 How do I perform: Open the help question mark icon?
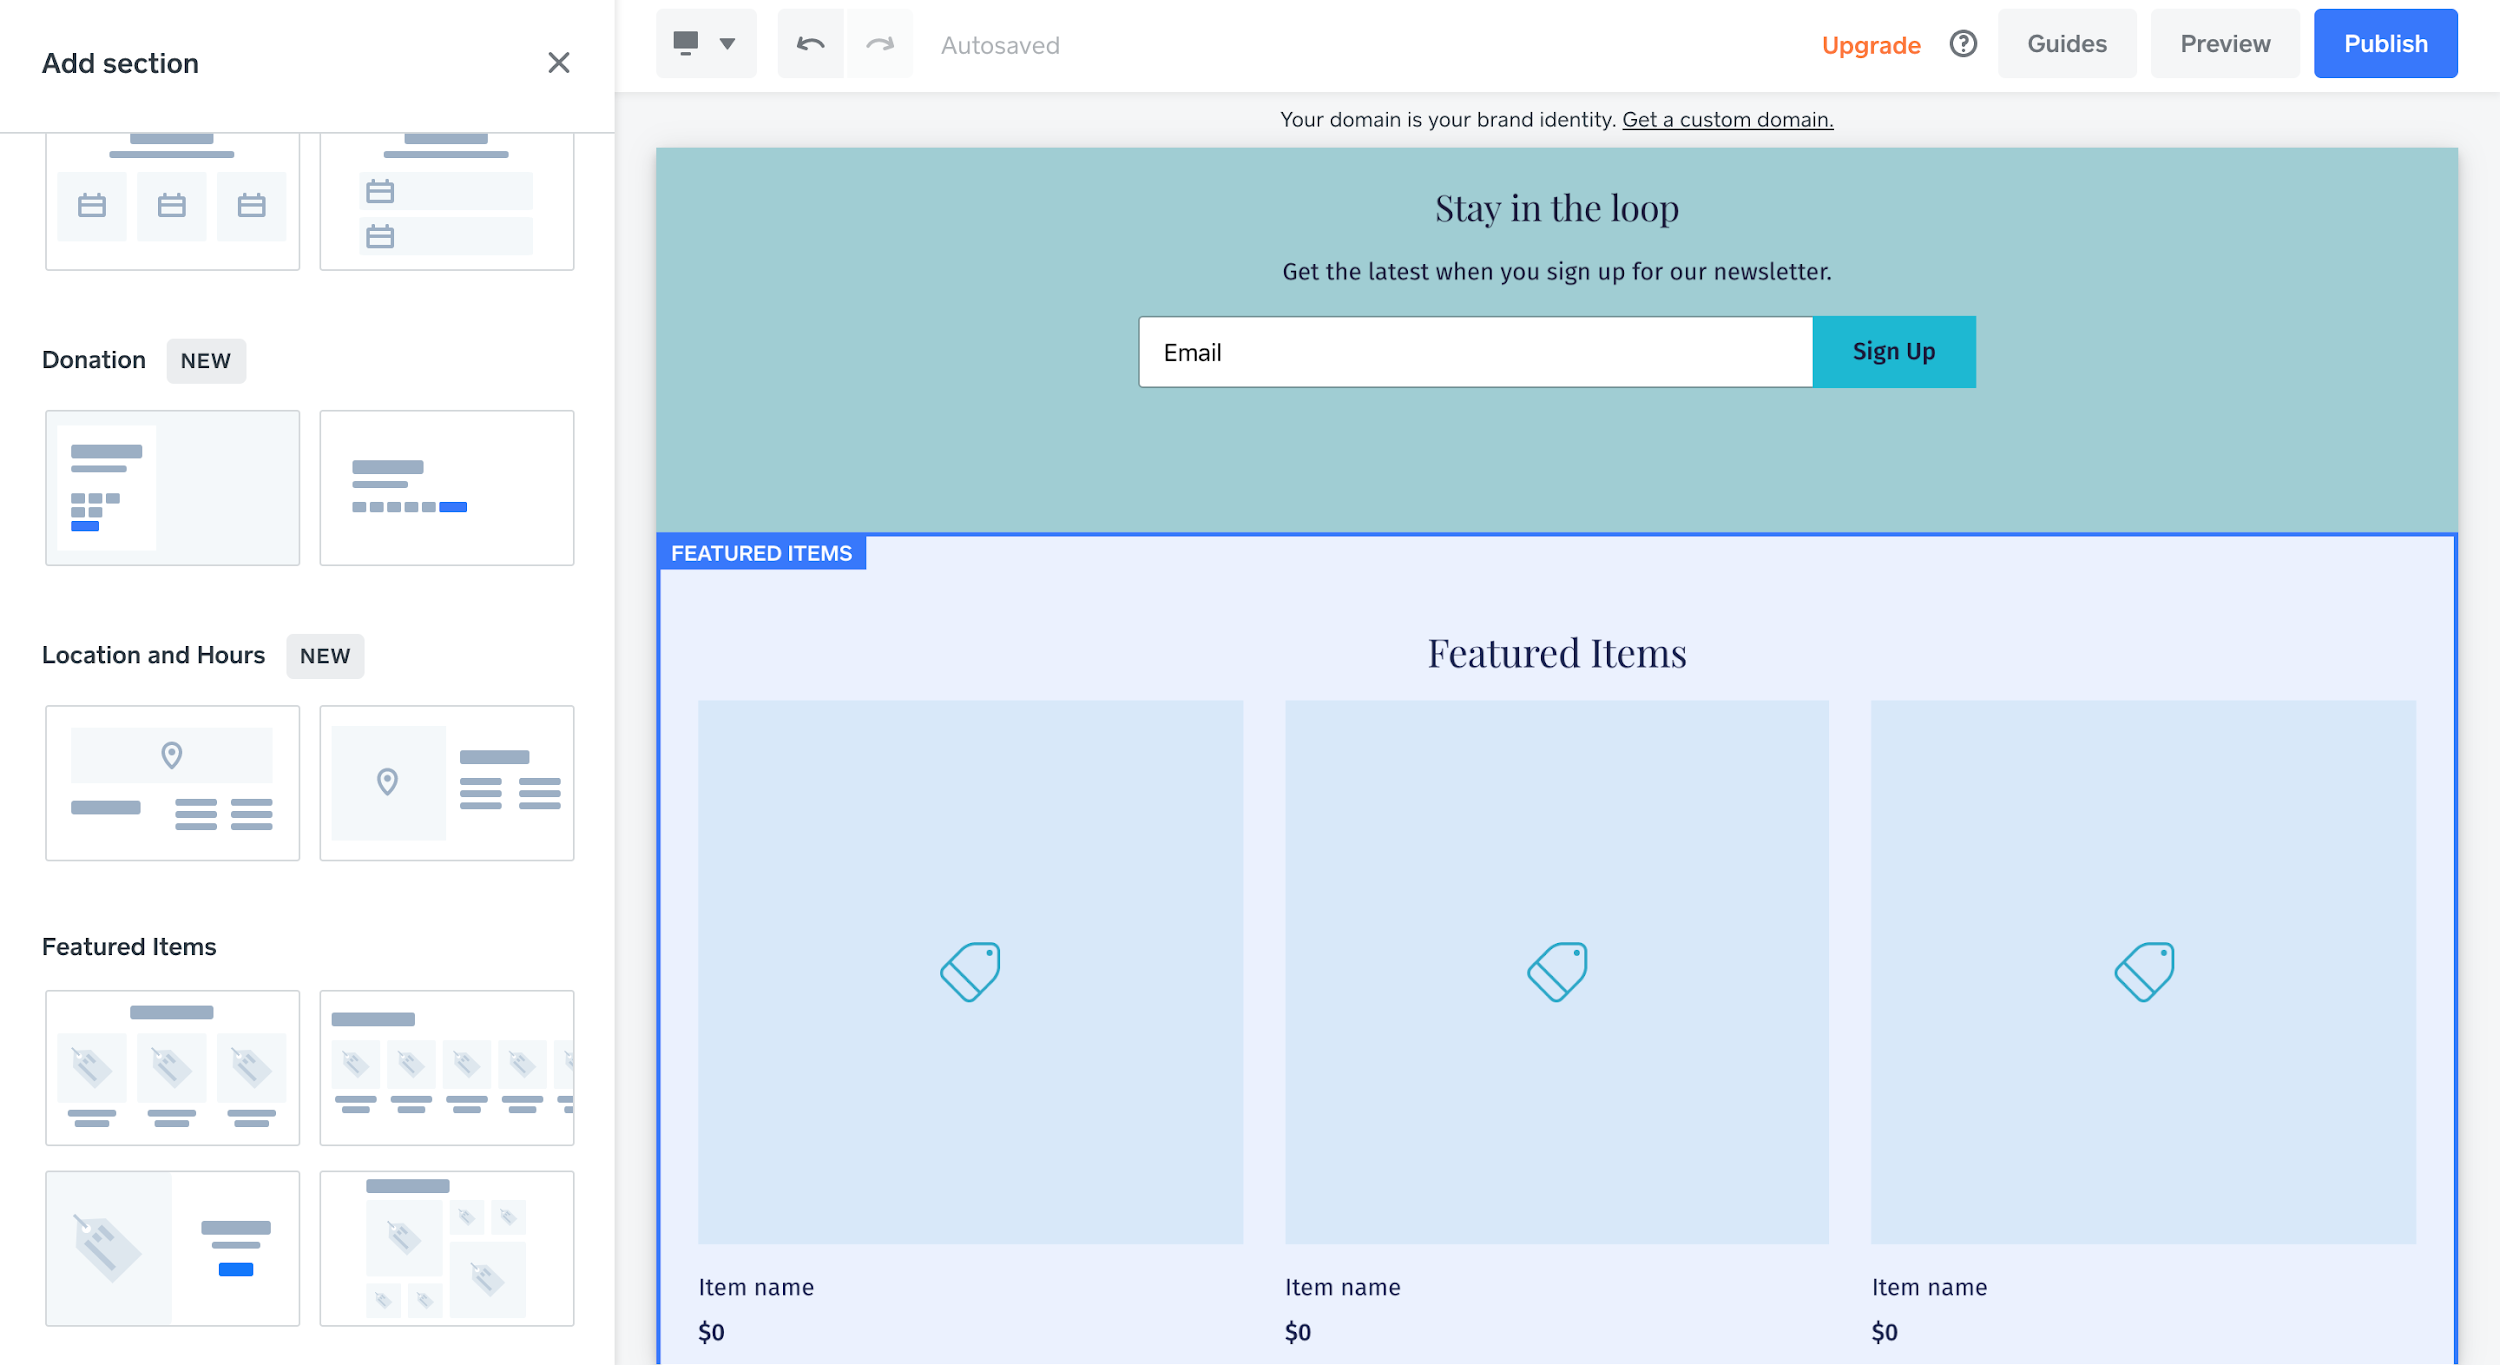pyautogui.click(x=1963, y=43)
